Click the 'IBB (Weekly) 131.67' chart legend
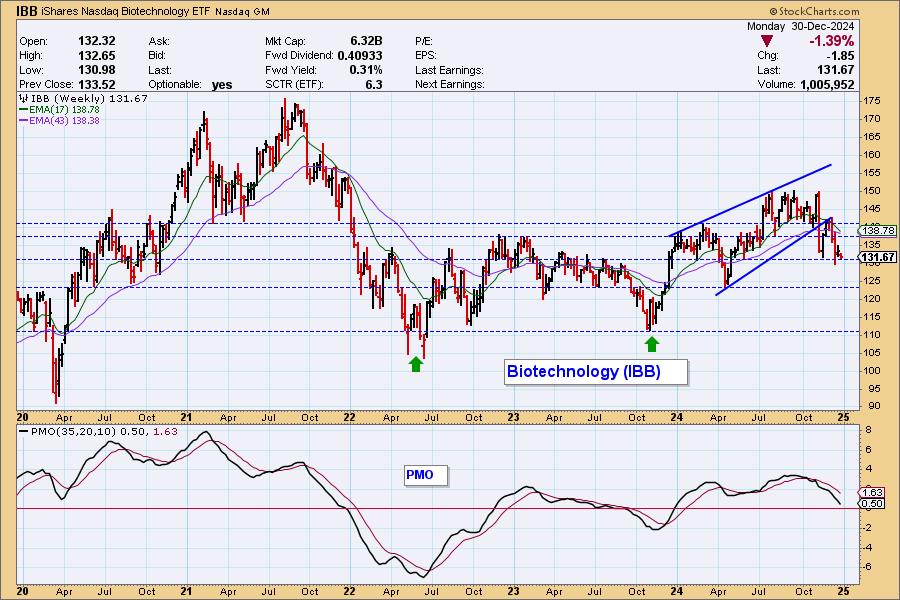The width and height of the screenshot is (900, 600). [89, 99]
